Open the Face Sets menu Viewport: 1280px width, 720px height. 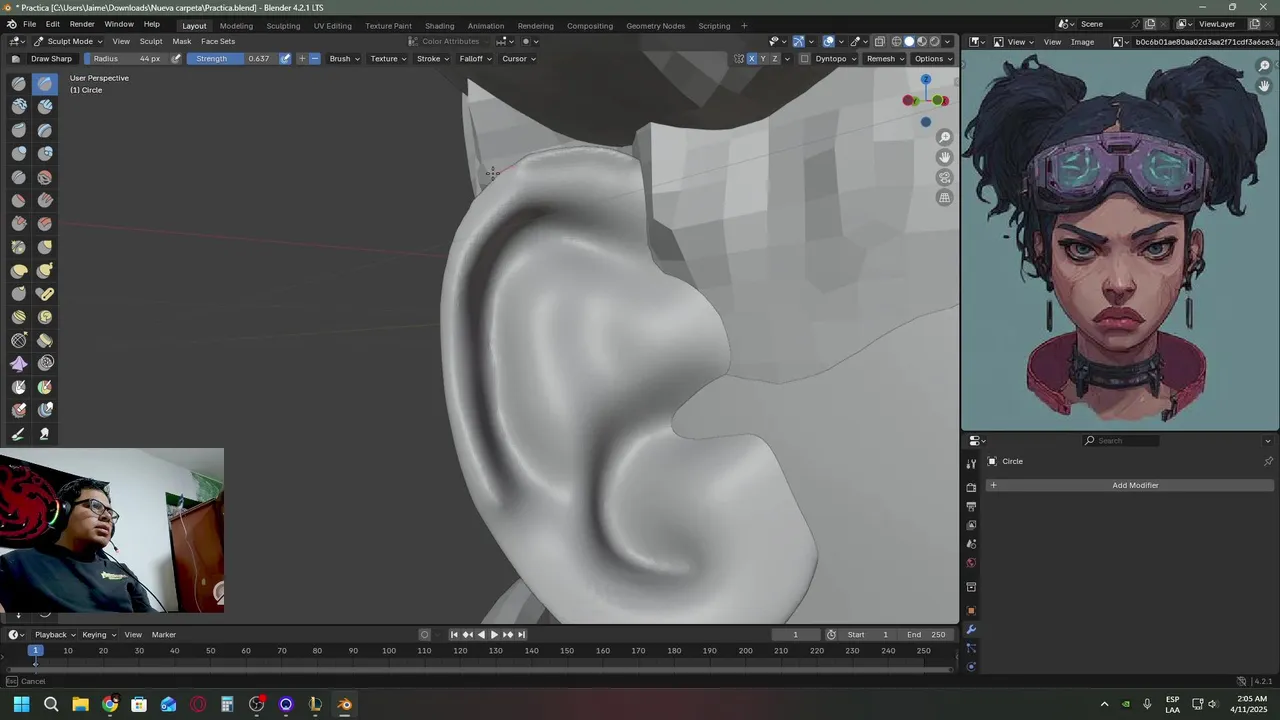[x=218, y=41]
